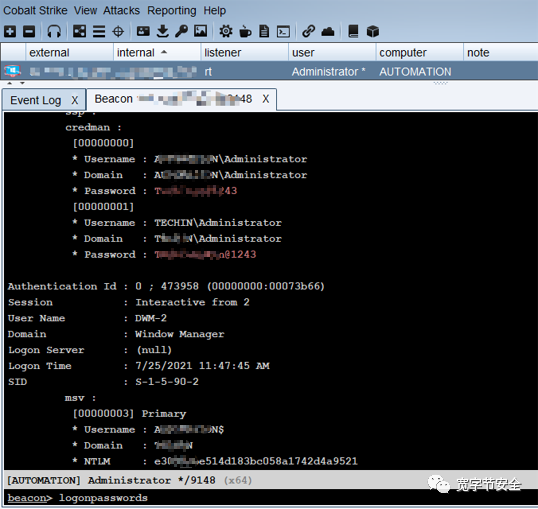Image resolution: width=538 pixels, height=509 pixels.
Task: Open Listeners via headphones icon
Action: (x=54, y=32)
